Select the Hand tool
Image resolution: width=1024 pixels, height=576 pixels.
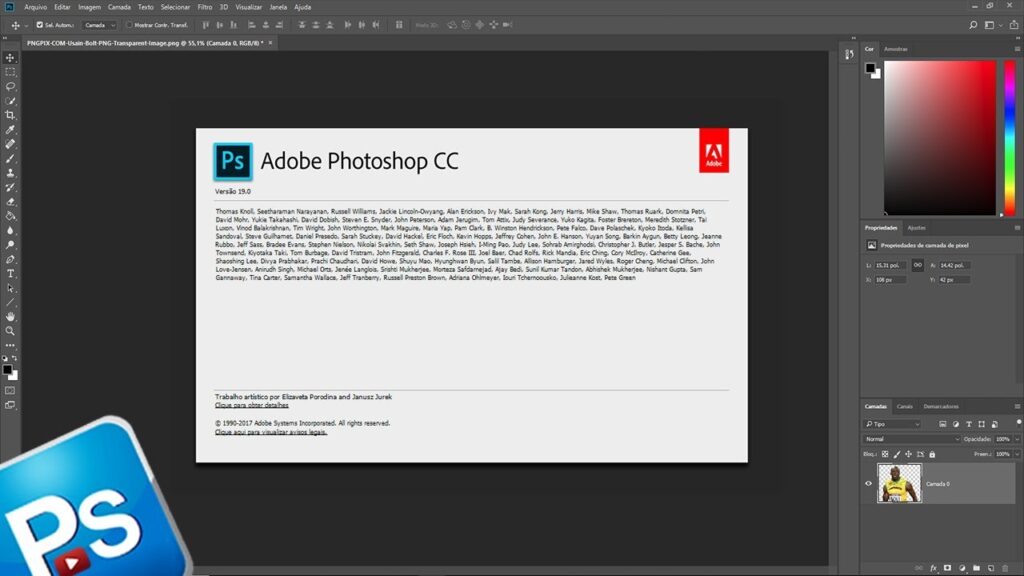point(10,317)
